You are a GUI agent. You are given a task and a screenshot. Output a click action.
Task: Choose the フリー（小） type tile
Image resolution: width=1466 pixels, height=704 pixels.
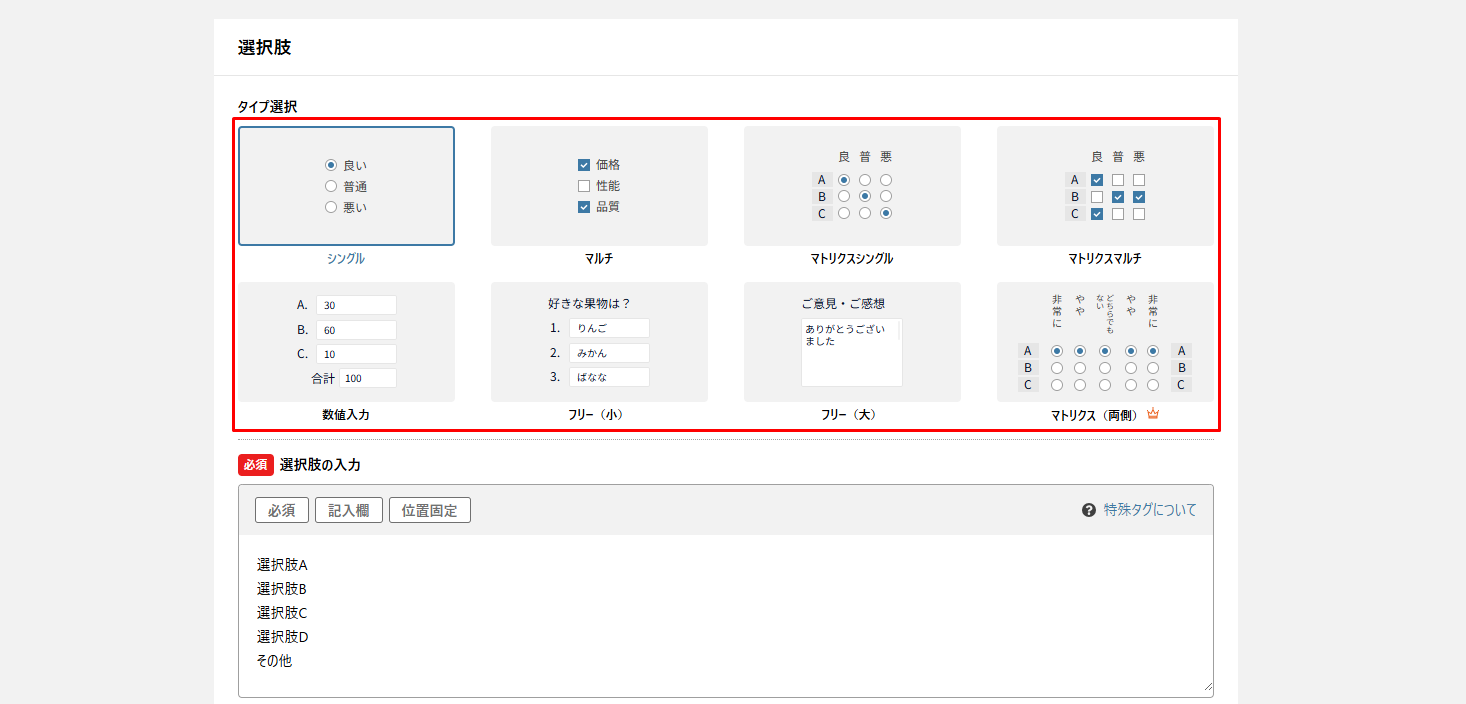(599, 342)
